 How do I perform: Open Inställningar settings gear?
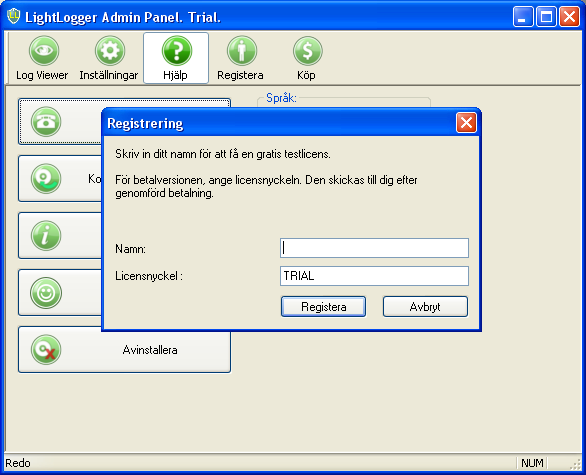(109, 58)
